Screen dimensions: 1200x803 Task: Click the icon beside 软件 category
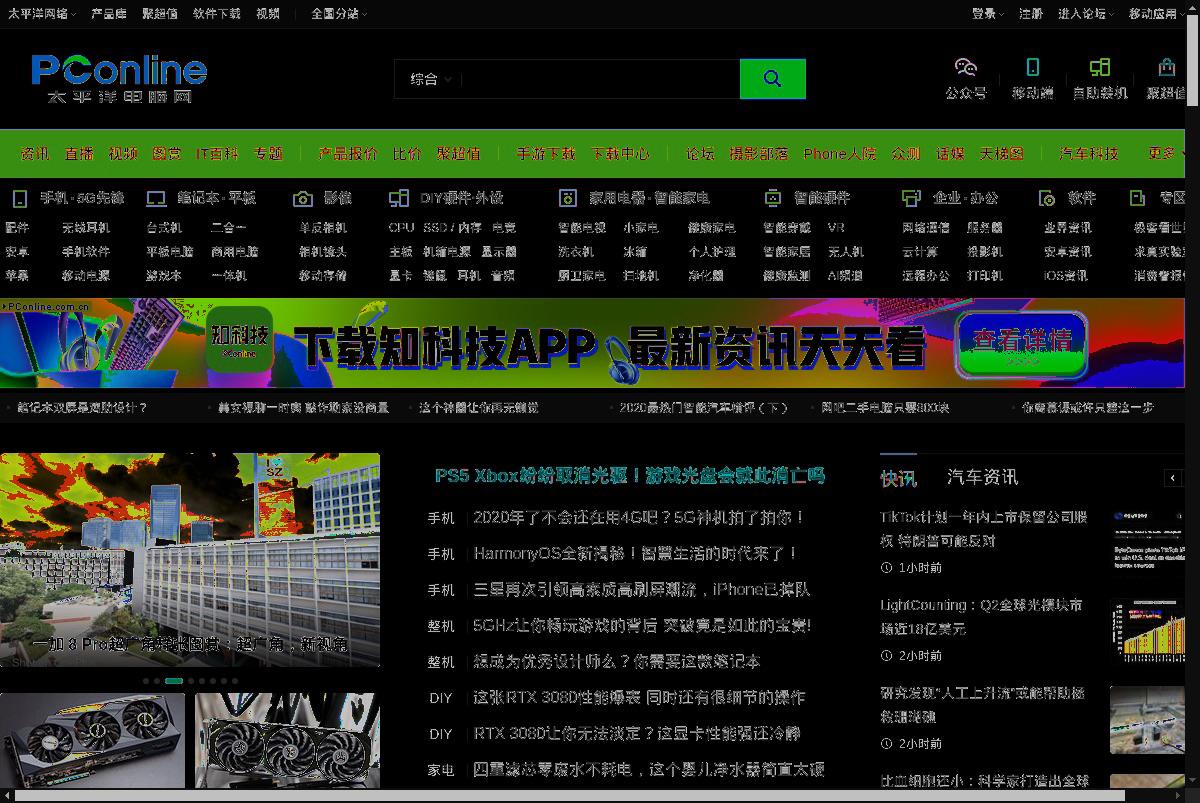tap(1047, 198)
